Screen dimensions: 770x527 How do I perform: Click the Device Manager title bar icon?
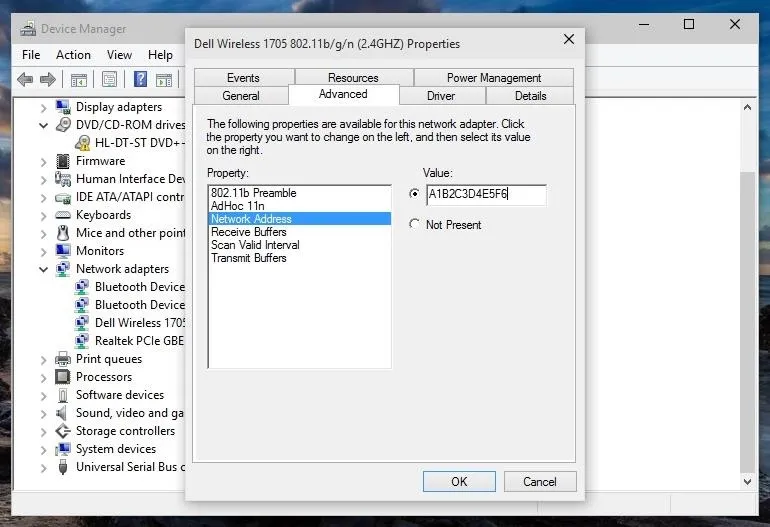(x=28, y=29)
